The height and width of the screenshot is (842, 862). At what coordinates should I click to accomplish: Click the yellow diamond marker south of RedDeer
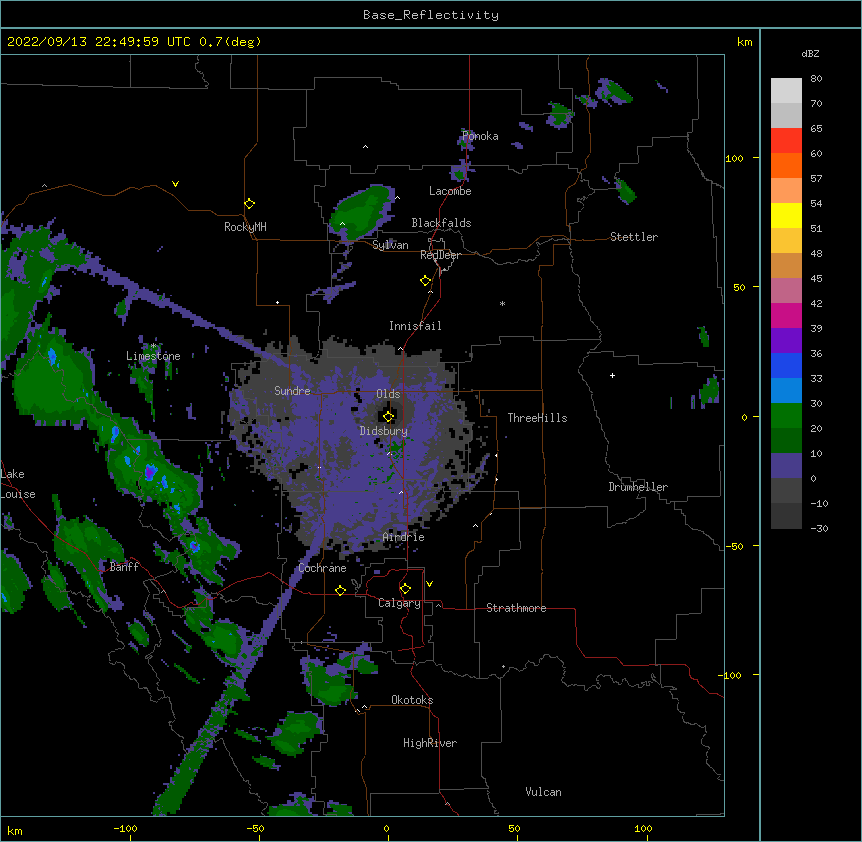[425, 280]
